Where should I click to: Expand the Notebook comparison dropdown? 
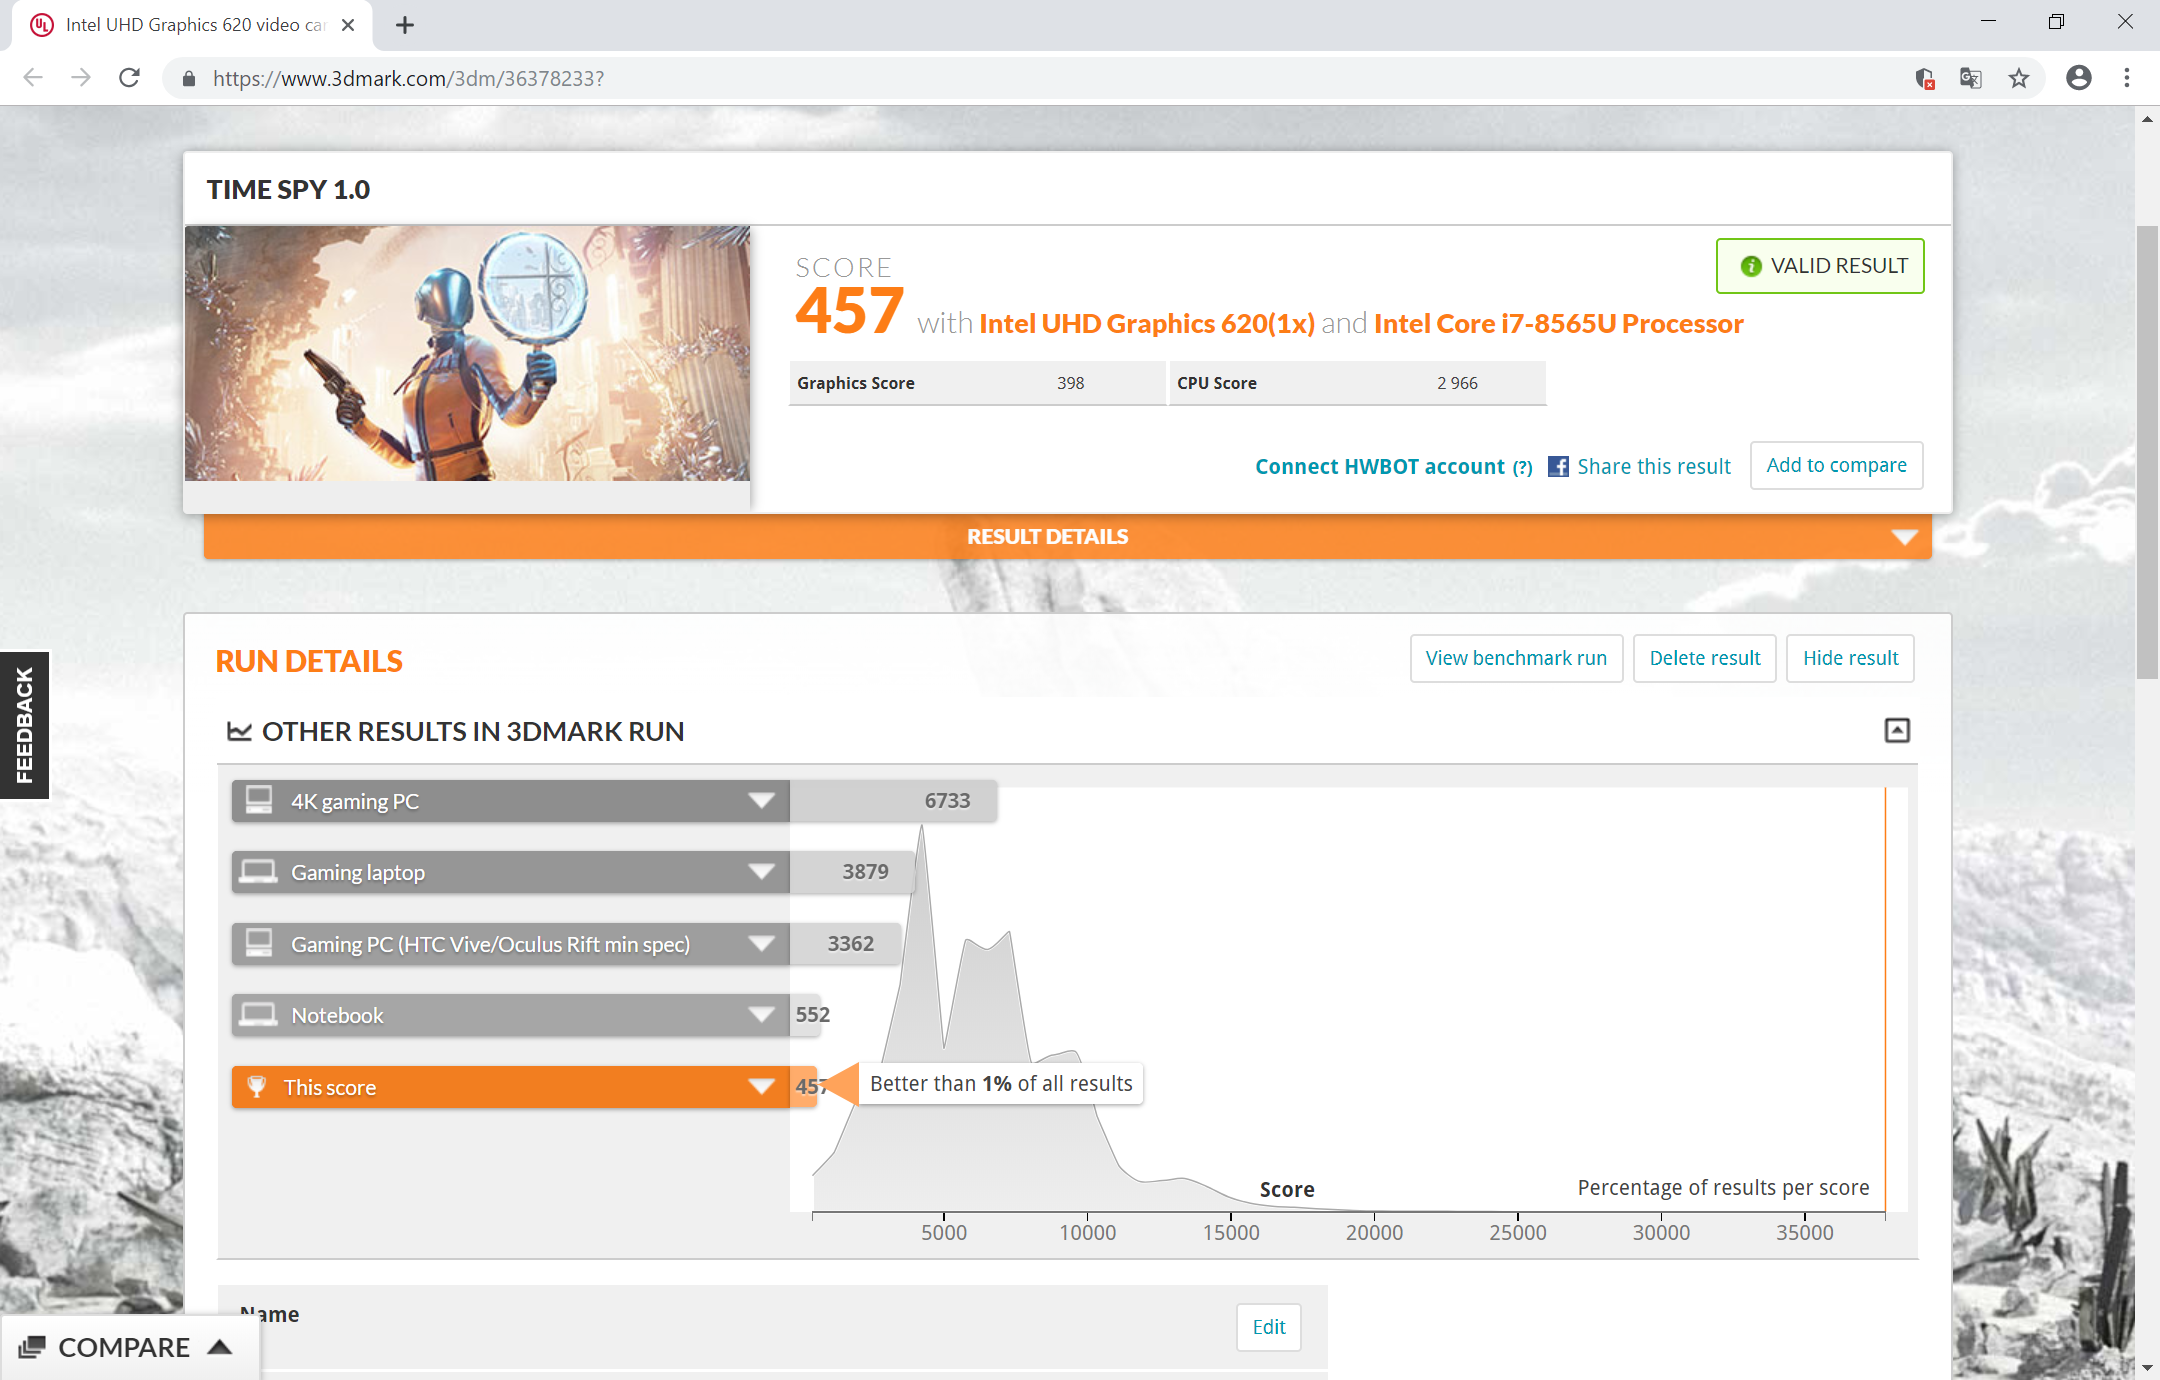(761, 1015)
